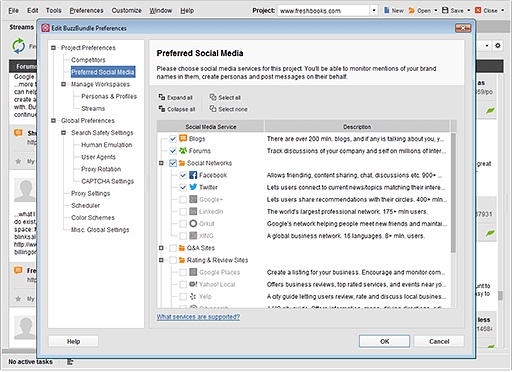Click the Yelp icon
The width and height of the screenshot is (512, 372).
(193, 296)
